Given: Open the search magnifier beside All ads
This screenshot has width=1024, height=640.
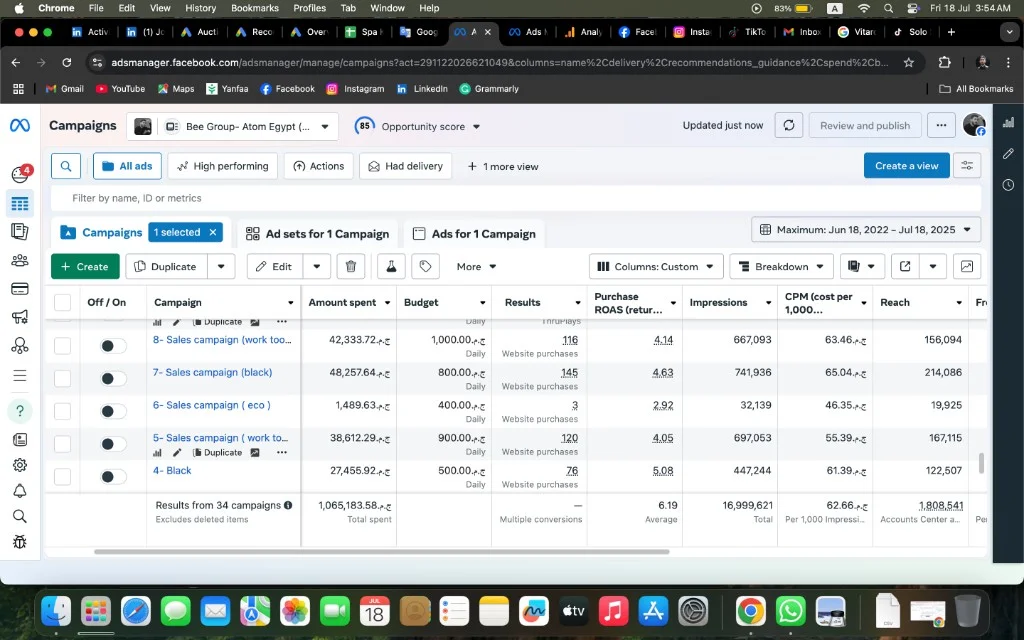Looking at the screenshot, I should click(66, 166).
